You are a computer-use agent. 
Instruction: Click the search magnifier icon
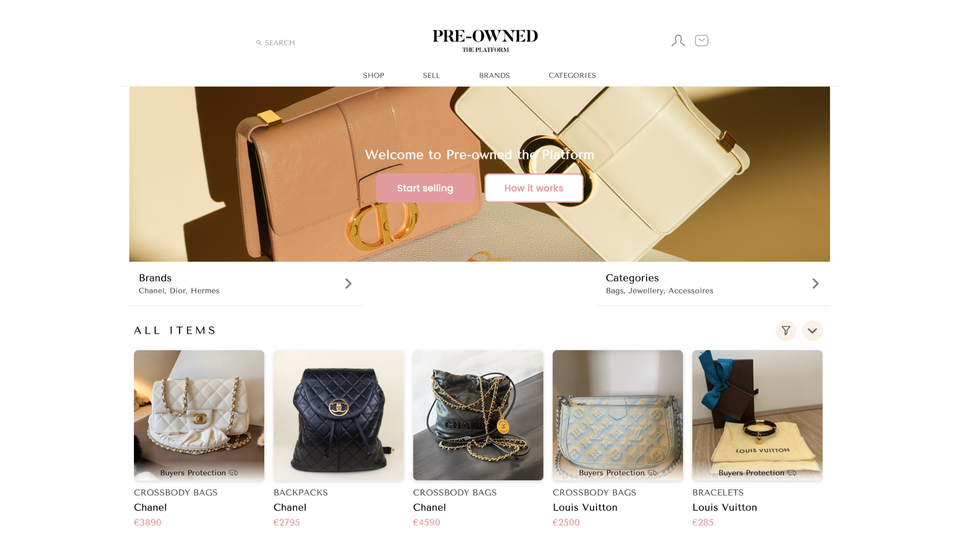pos(258,43)
